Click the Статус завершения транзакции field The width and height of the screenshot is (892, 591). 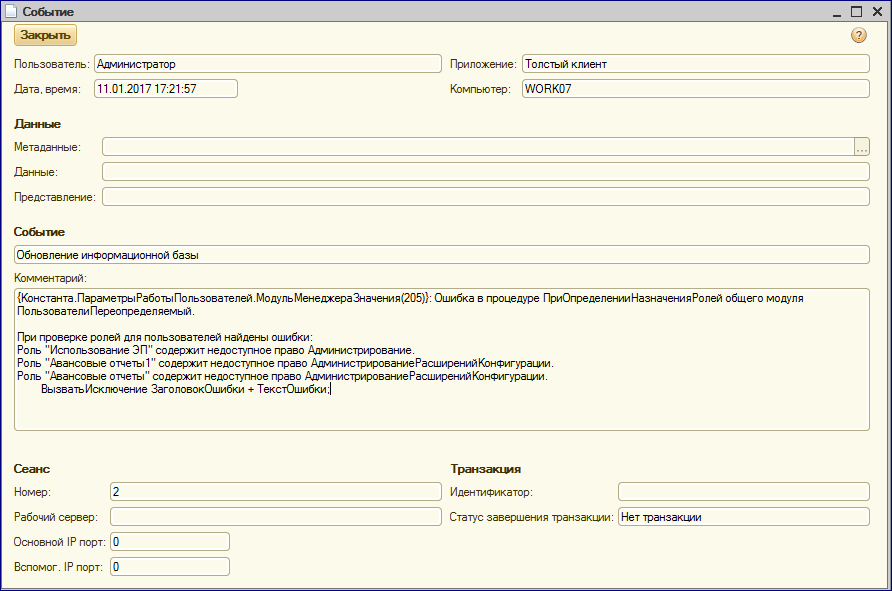[743, 517]
